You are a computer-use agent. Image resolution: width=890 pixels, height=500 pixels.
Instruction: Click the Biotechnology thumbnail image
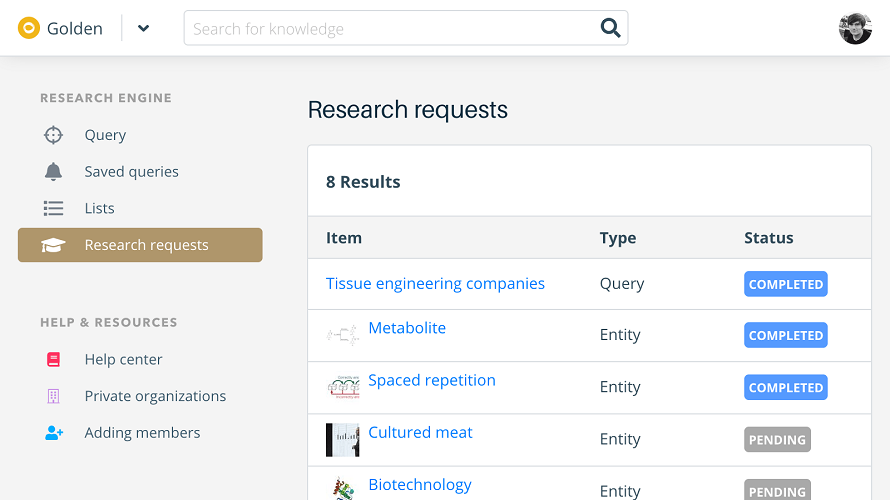click(343, 489)
